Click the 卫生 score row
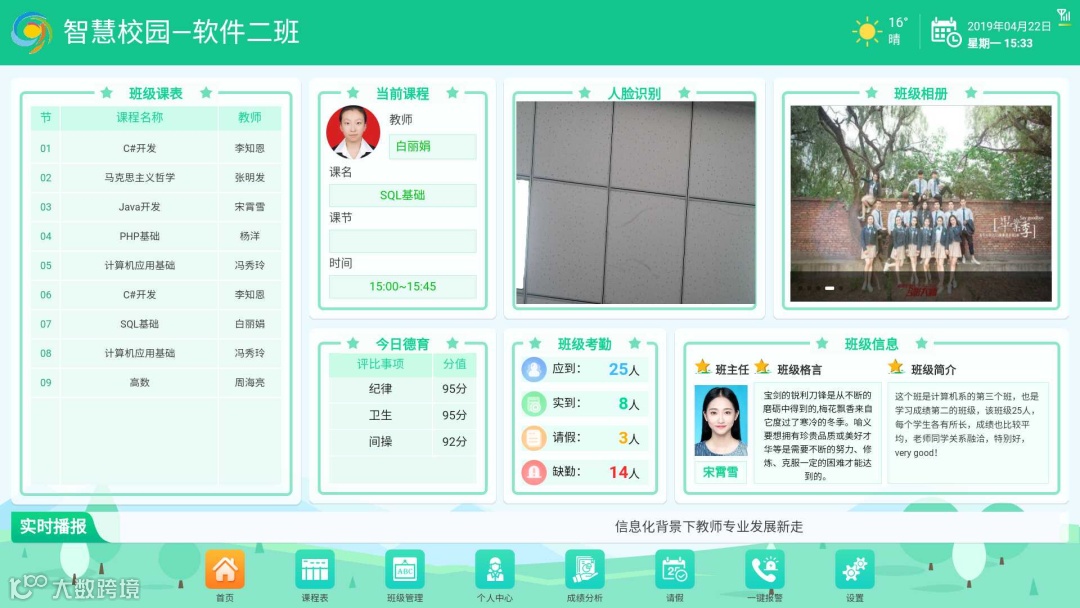 pyautogui.click(x=402, y=415)
